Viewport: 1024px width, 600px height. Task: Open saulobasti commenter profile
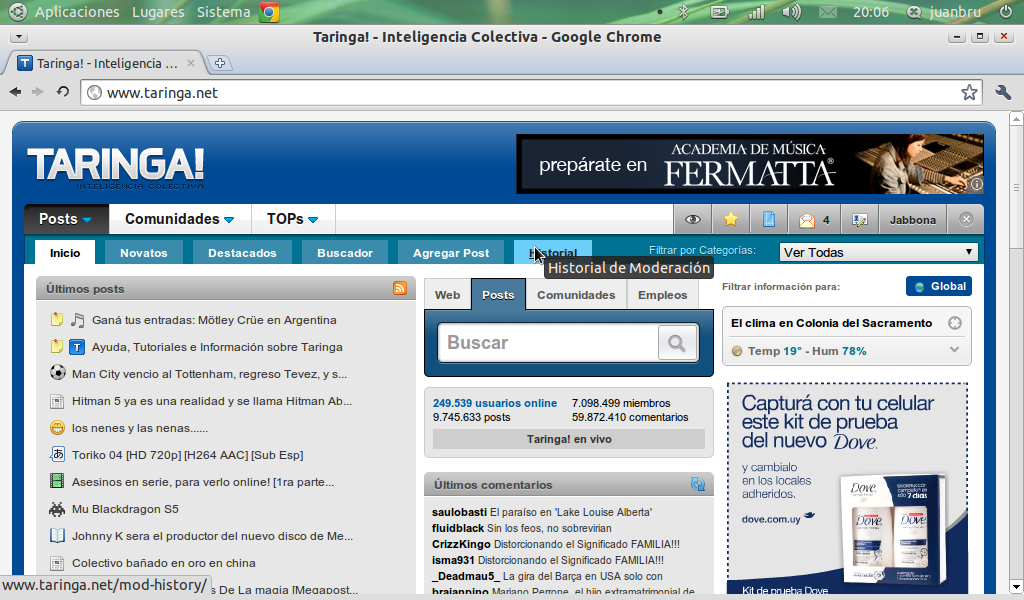[459, 512]
